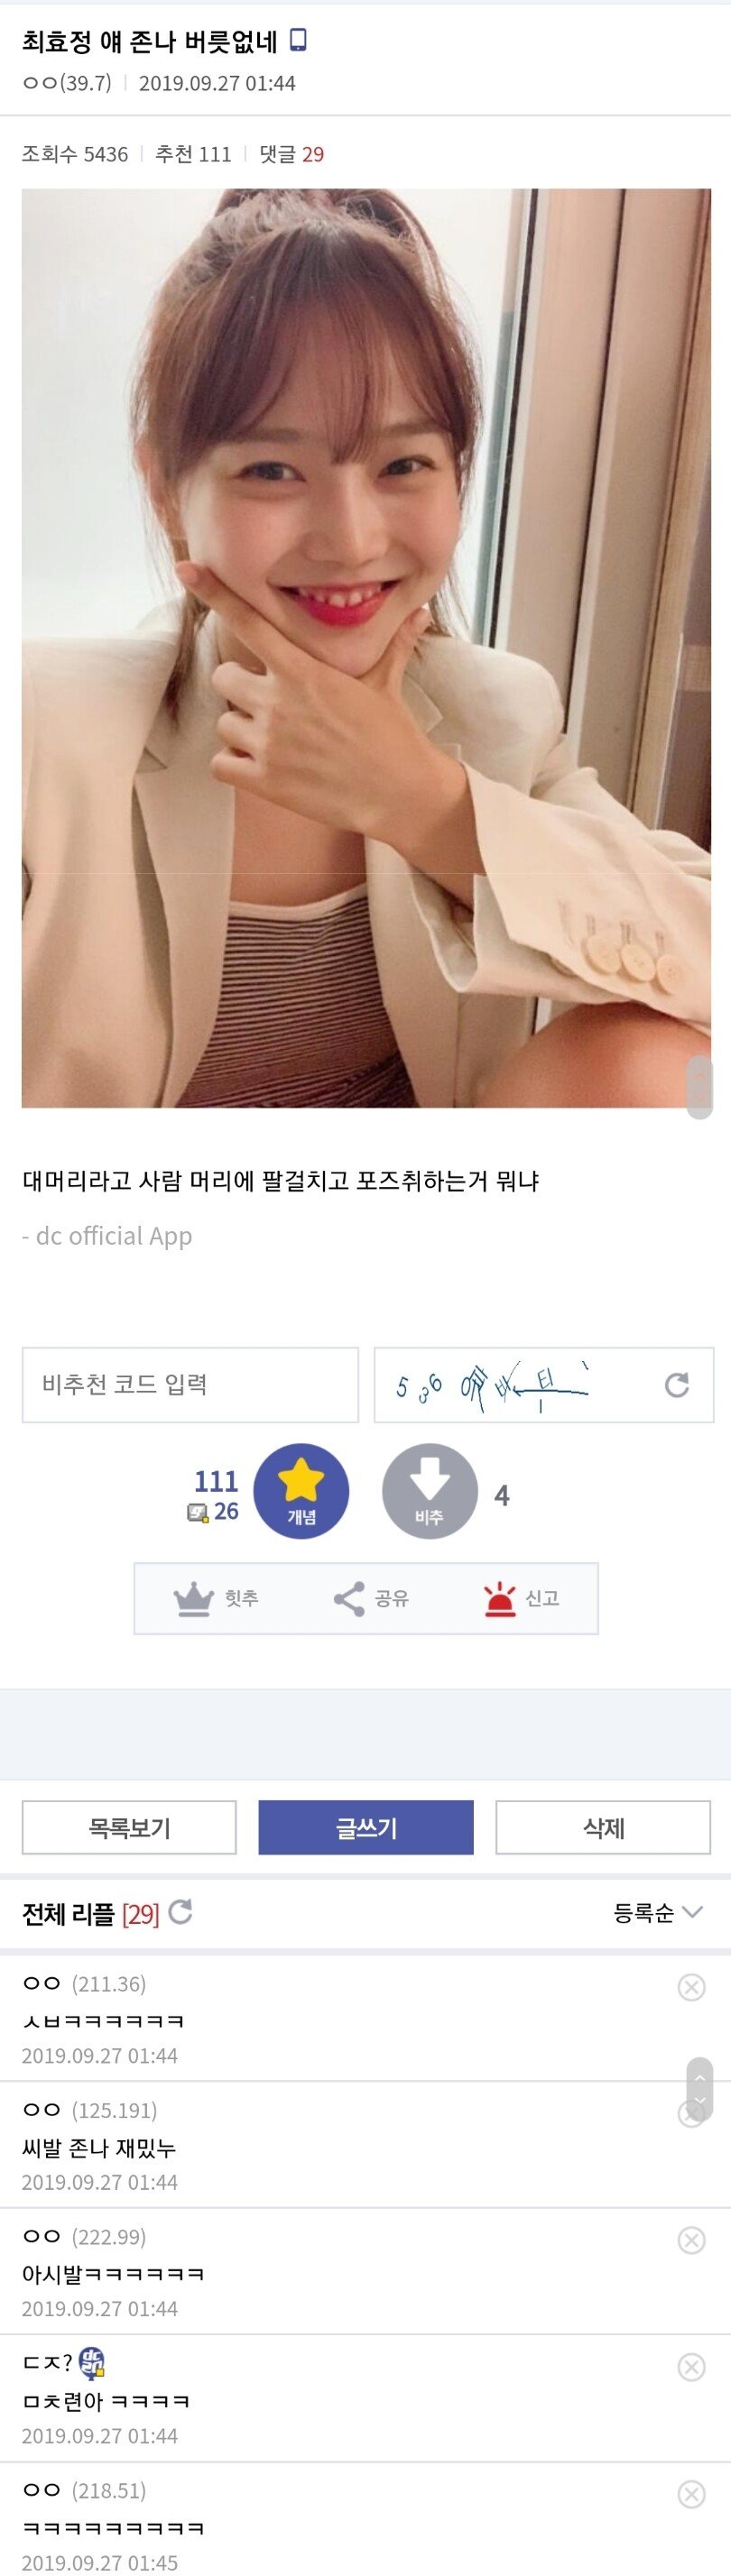
Task: Click the 댓글 29 comment count link
Action: (x=291, y=154)
